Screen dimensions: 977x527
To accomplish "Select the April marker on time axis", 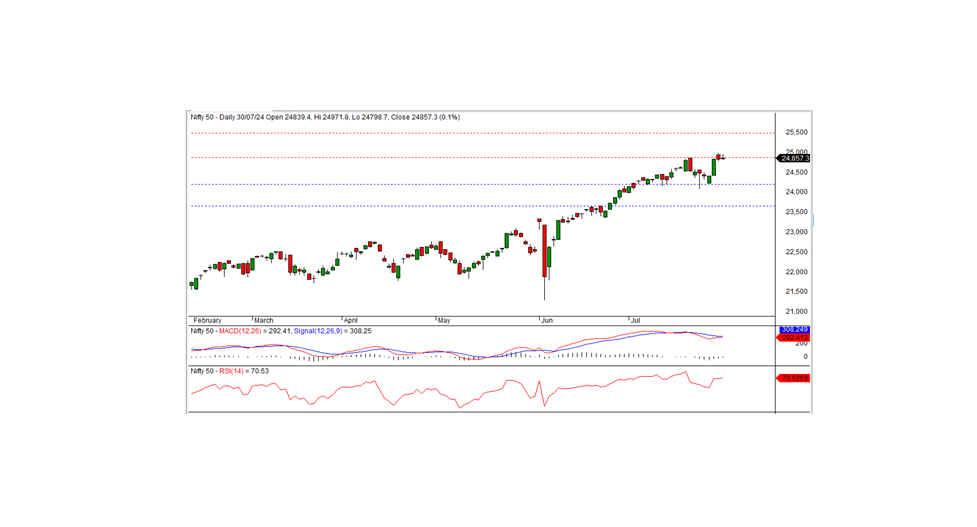I will click(x=351, y=320).
